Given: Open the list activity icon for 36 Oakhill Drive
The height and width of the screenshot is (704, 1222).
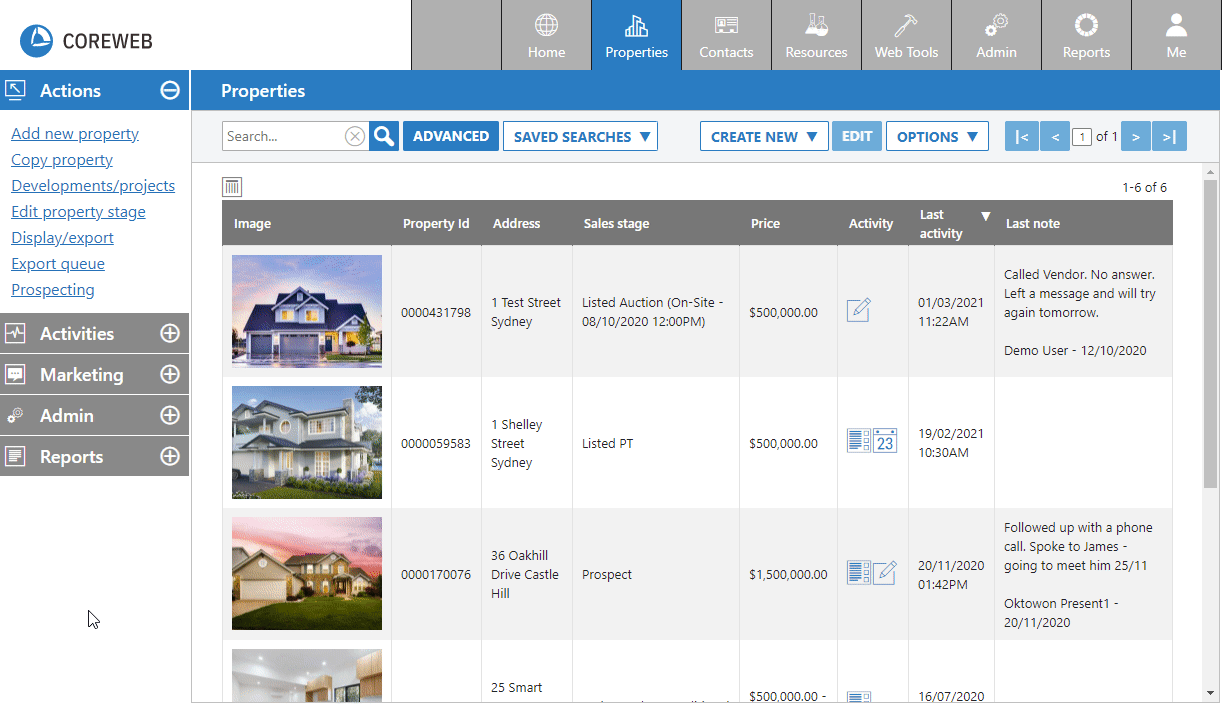Looking at the screenshot, I should coord(858,573).
